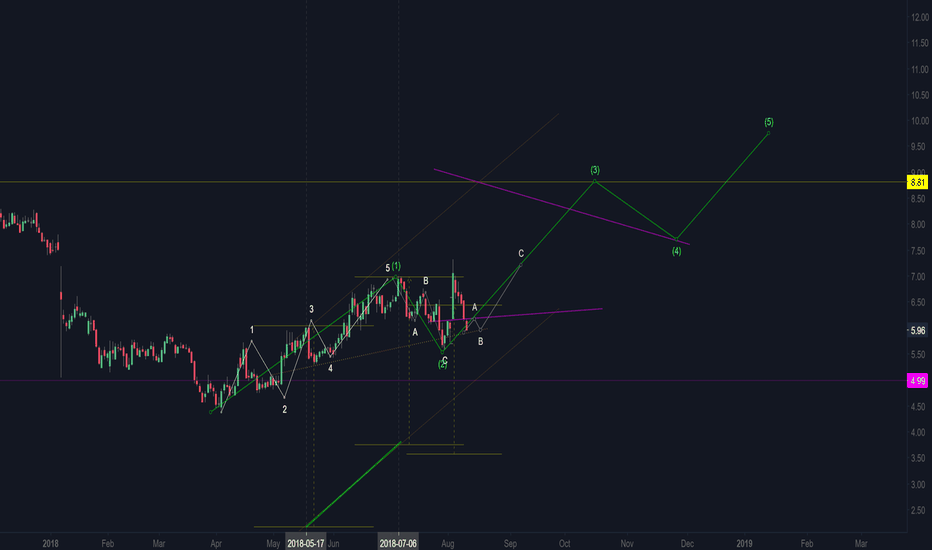
Task: Click the Apr label on time axis
Action: [216, 543]
